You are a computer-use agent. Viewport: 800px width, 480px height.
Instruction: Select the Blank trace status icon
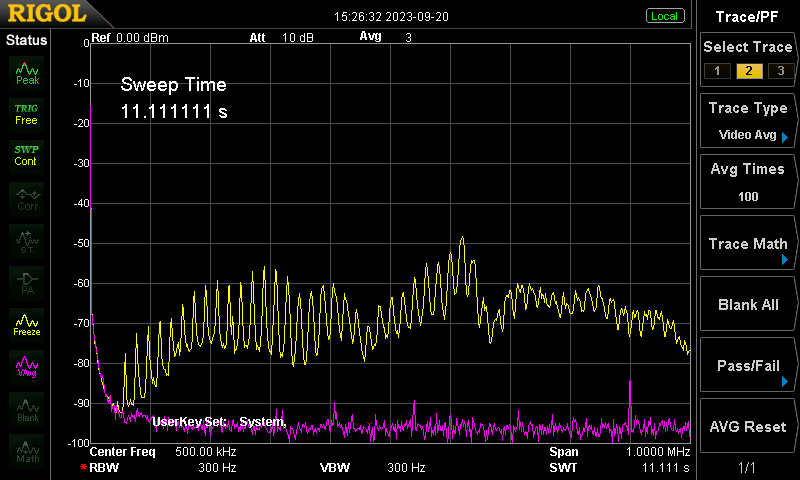[27, 410]
